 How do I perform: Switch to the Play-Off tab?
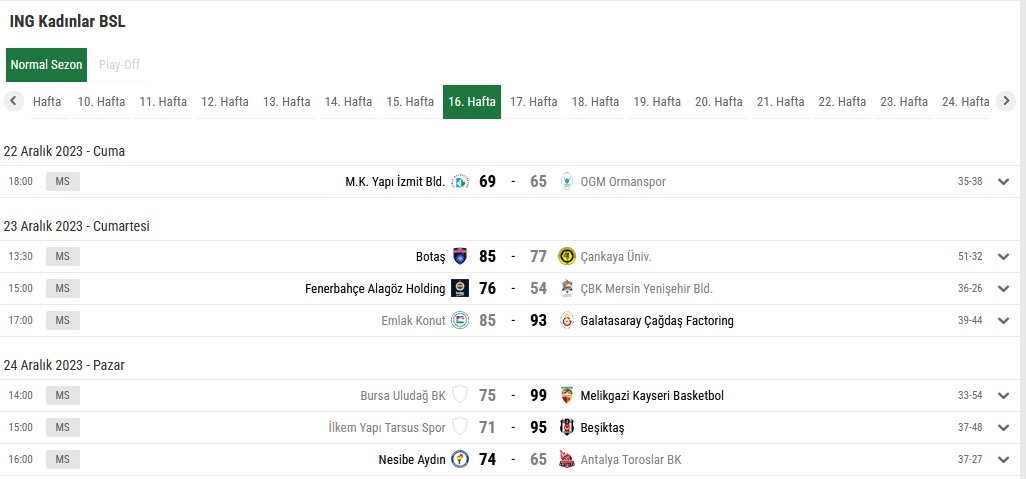pyautogui.click(x=119, y=65)
